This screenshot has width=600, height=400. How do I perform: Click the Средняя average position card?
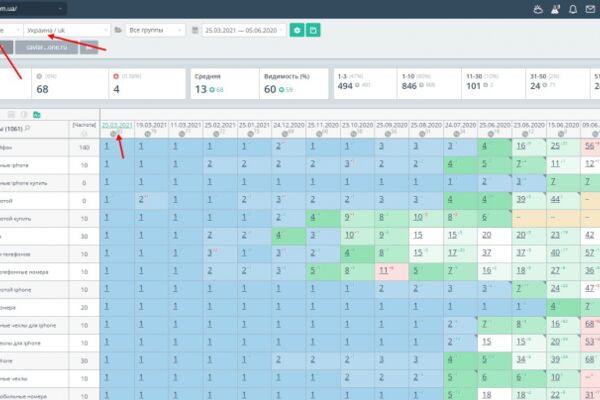pos(225,83)
